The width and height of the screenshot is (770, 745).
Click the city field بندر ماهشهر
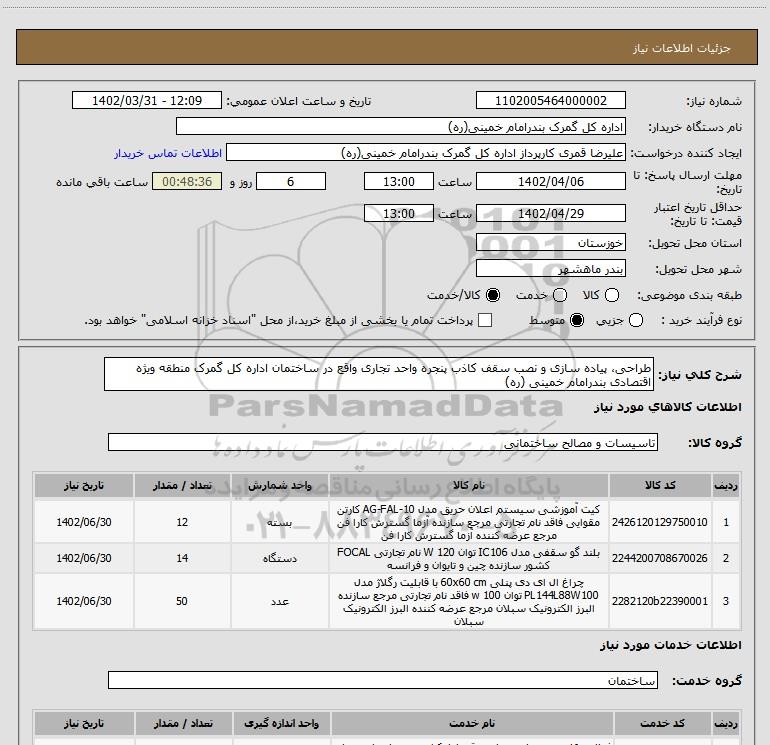pyautogui.click(x=550, y=268)
